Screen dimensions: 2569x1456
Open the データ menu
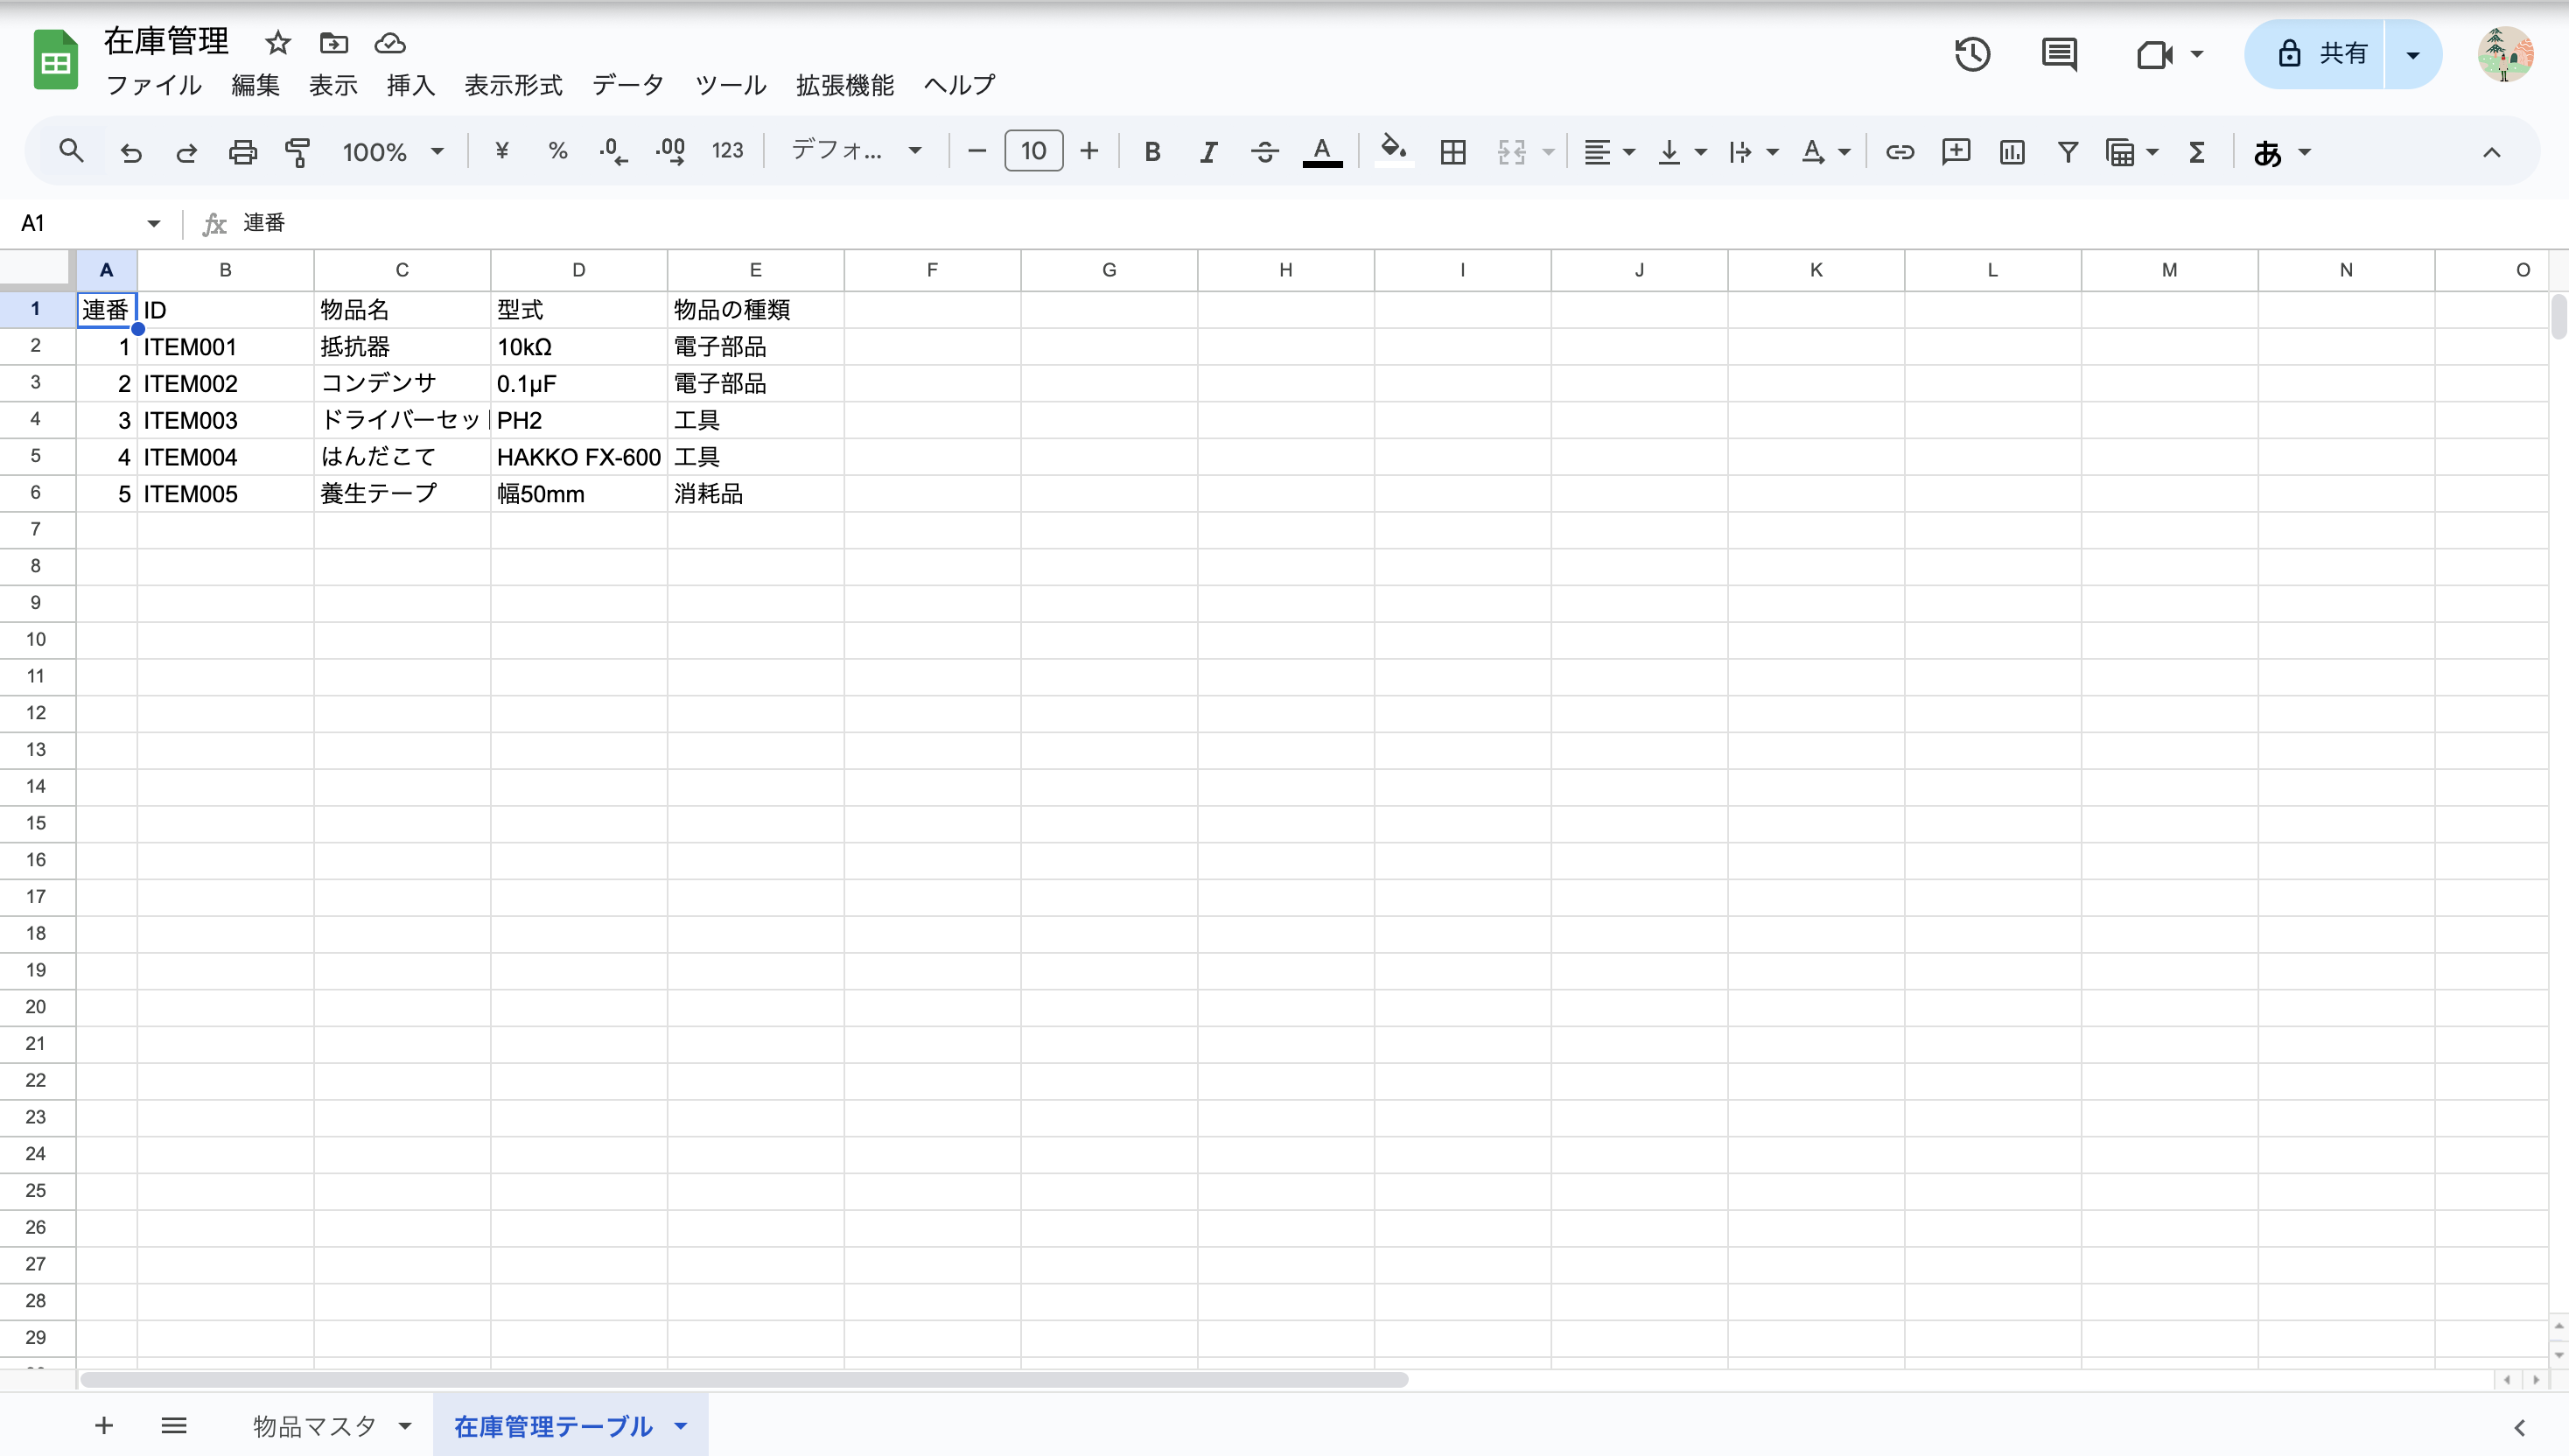[x=627, y=85]
